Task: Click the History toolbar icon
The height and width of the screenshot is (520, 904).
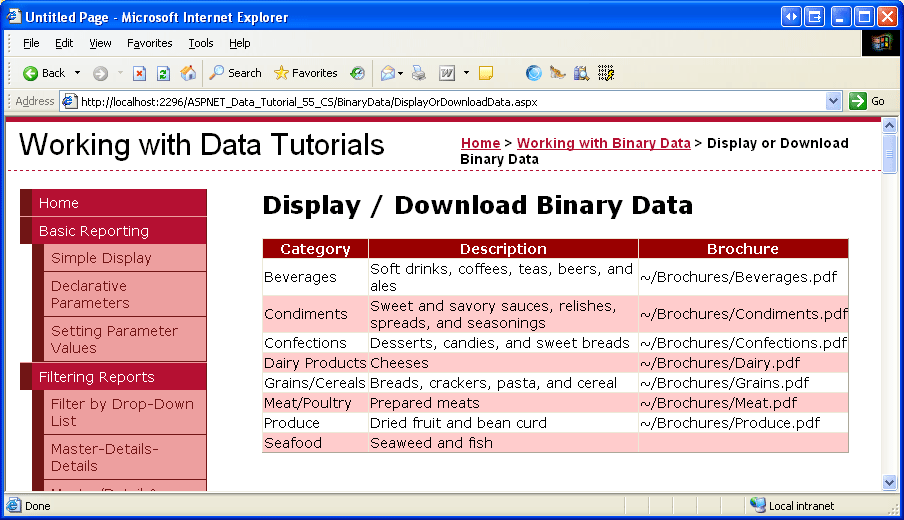Action: point(357,73)
